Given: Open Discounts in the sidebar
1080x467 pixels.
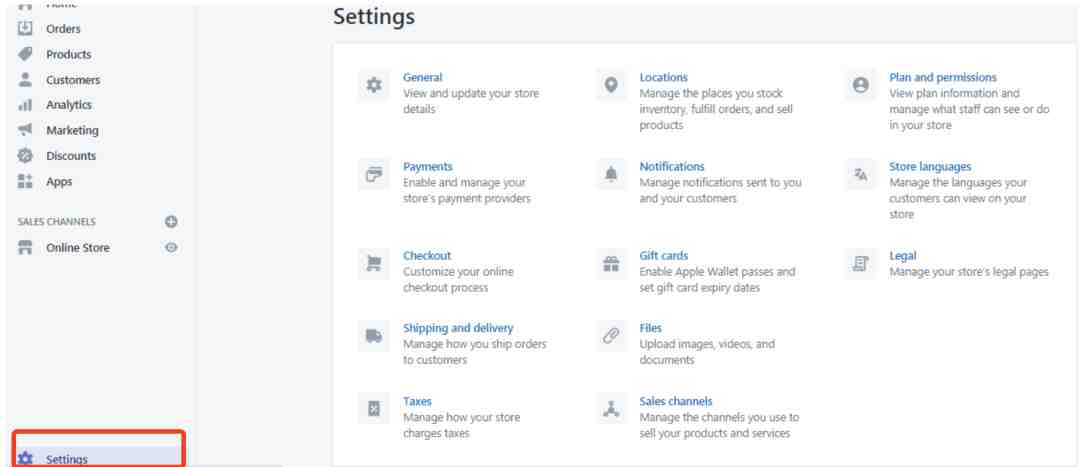Looking at the screenshot, I should coord(71,156).
